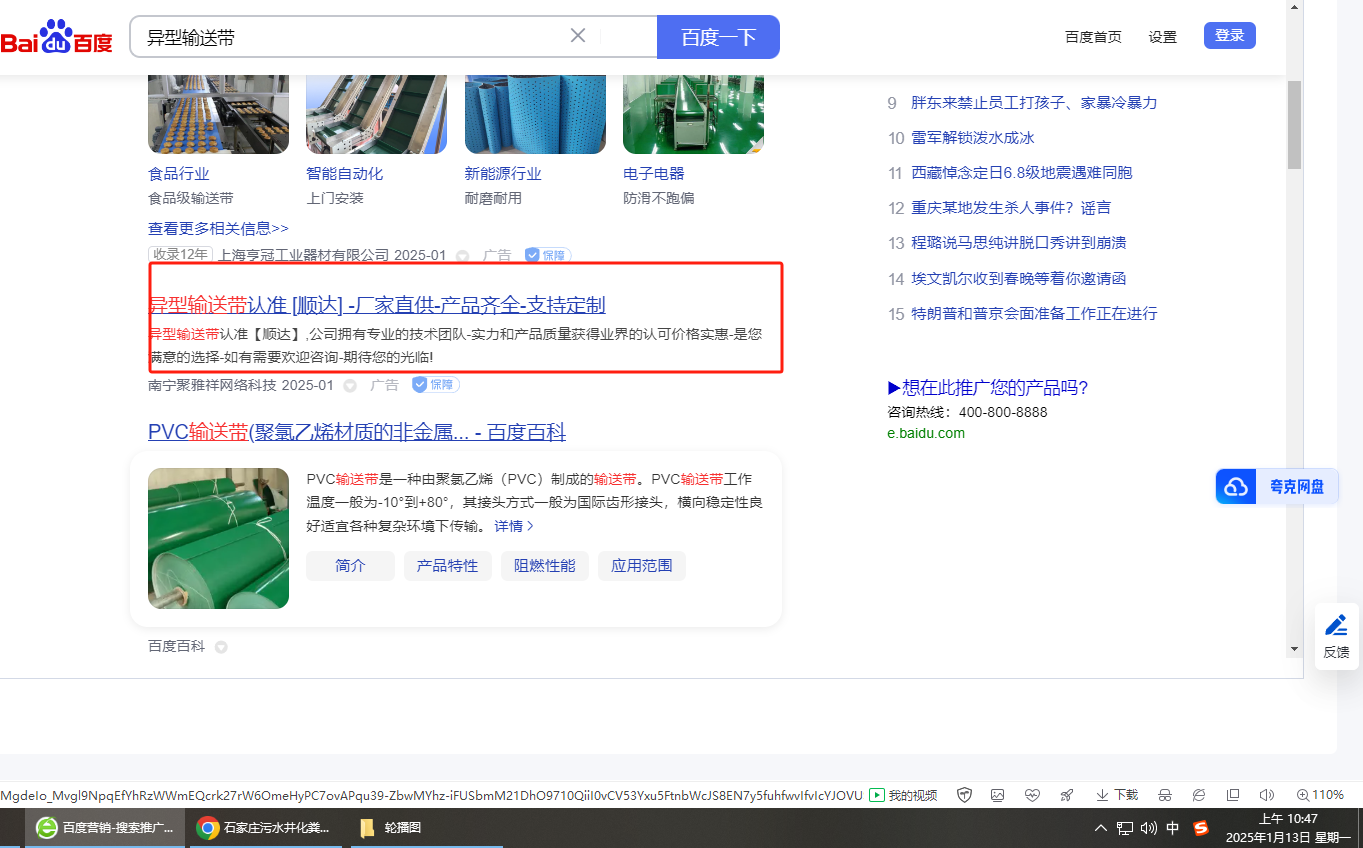This screenshot has height=848, width=1363.
Task: Click 上海亨冠工业器材有限公司 source name
Action: click(304, 255)
